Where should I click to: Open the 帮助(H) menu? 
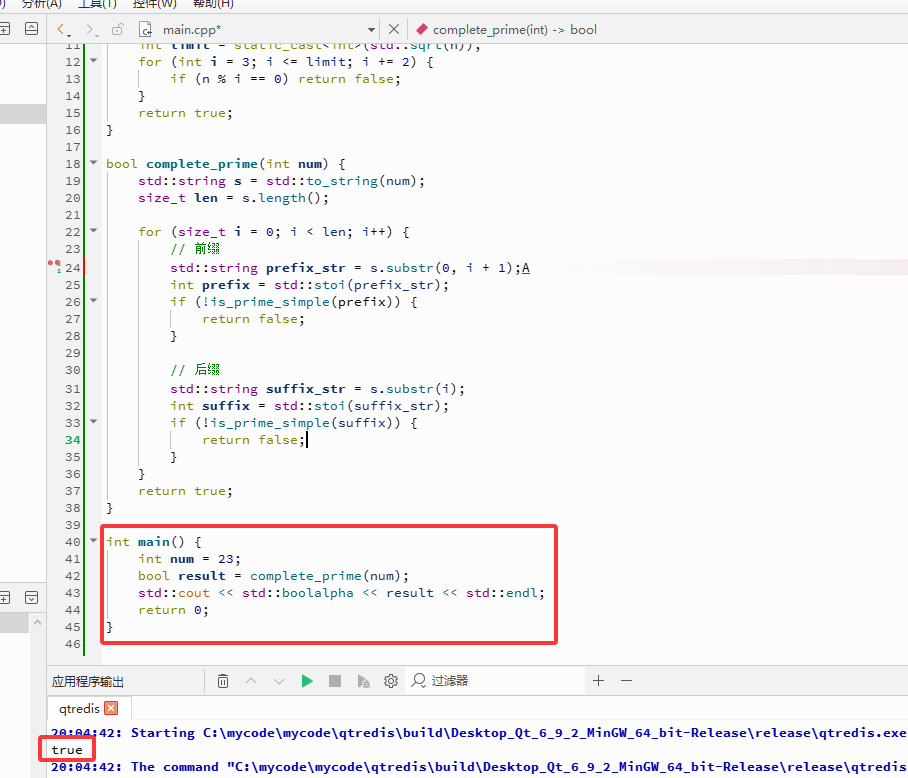[x=213, y=4]
